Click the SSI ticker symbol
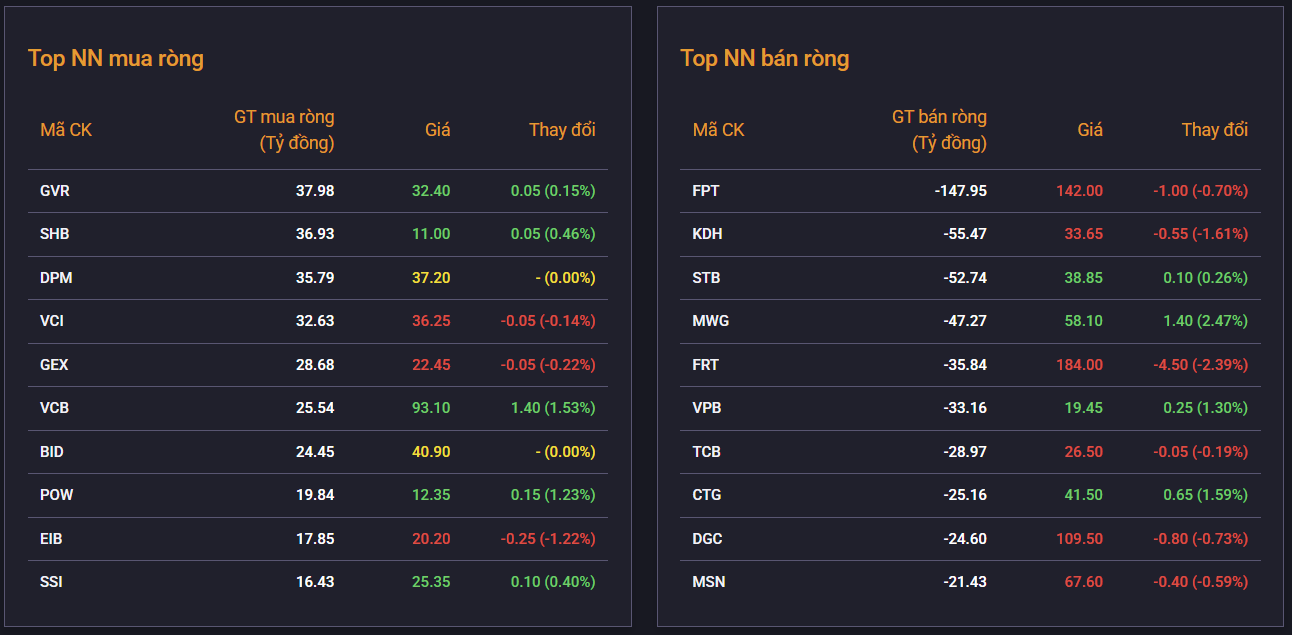This screenshot has width=1292, height=635. 51,582
